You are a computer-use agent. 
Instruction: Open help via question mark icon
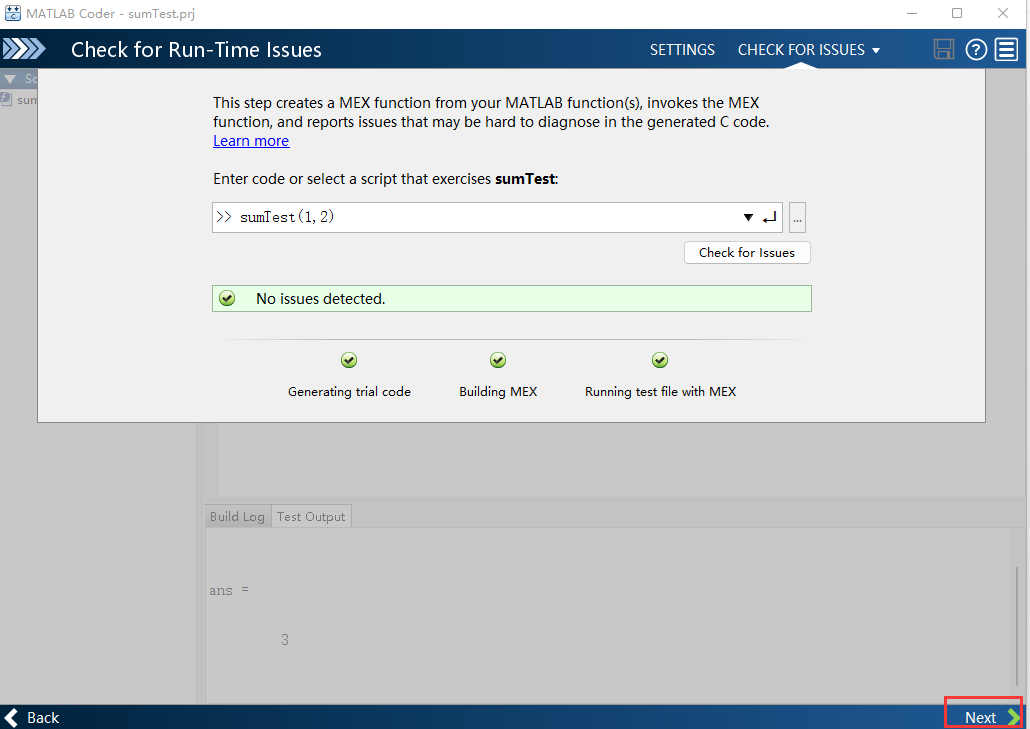point(975,49)
